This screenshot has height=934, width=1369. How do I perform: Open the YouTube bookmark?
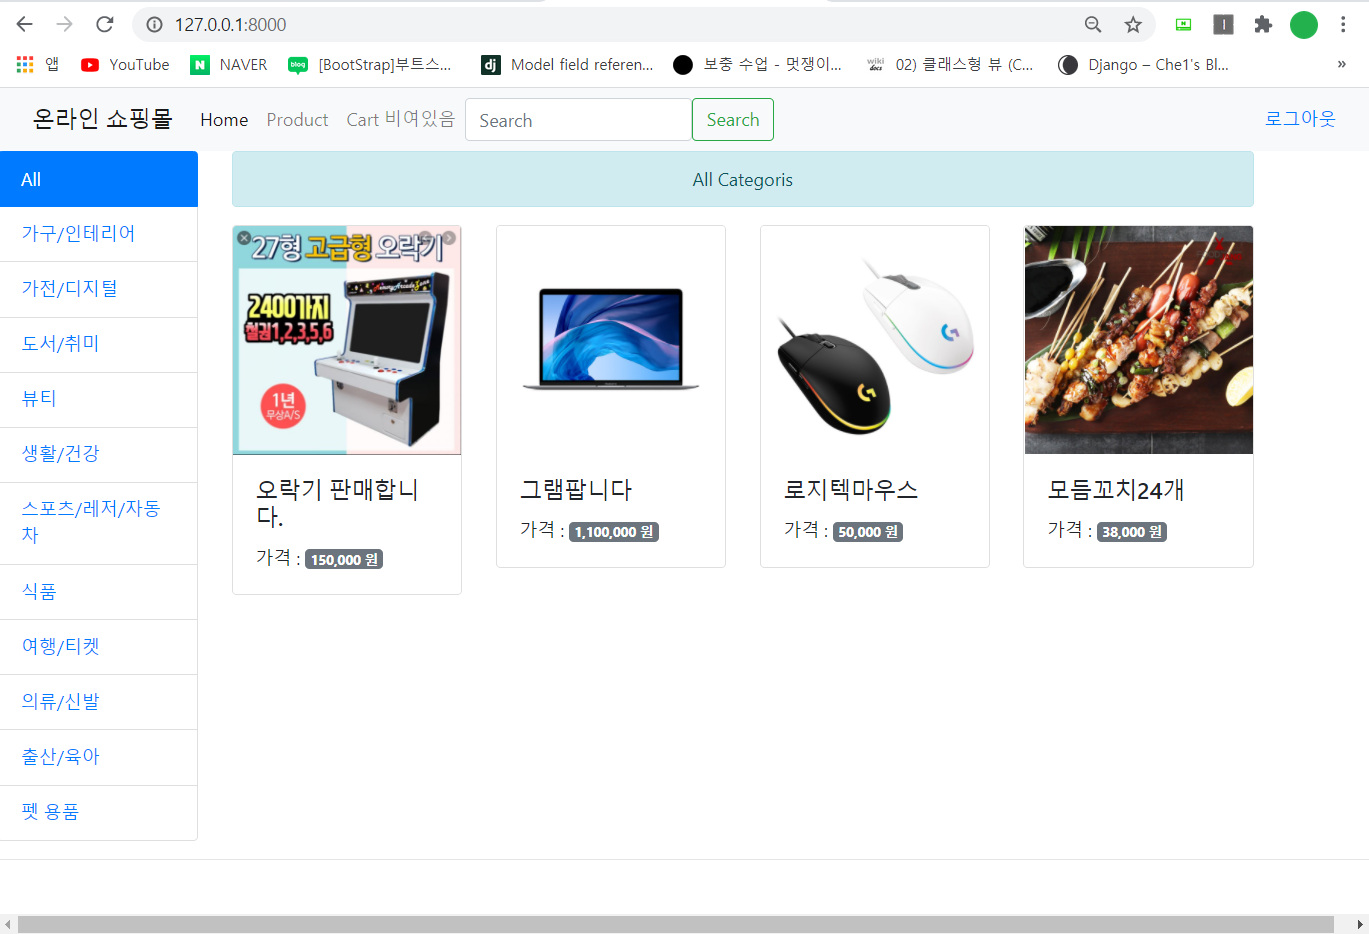tap(125, 64)
